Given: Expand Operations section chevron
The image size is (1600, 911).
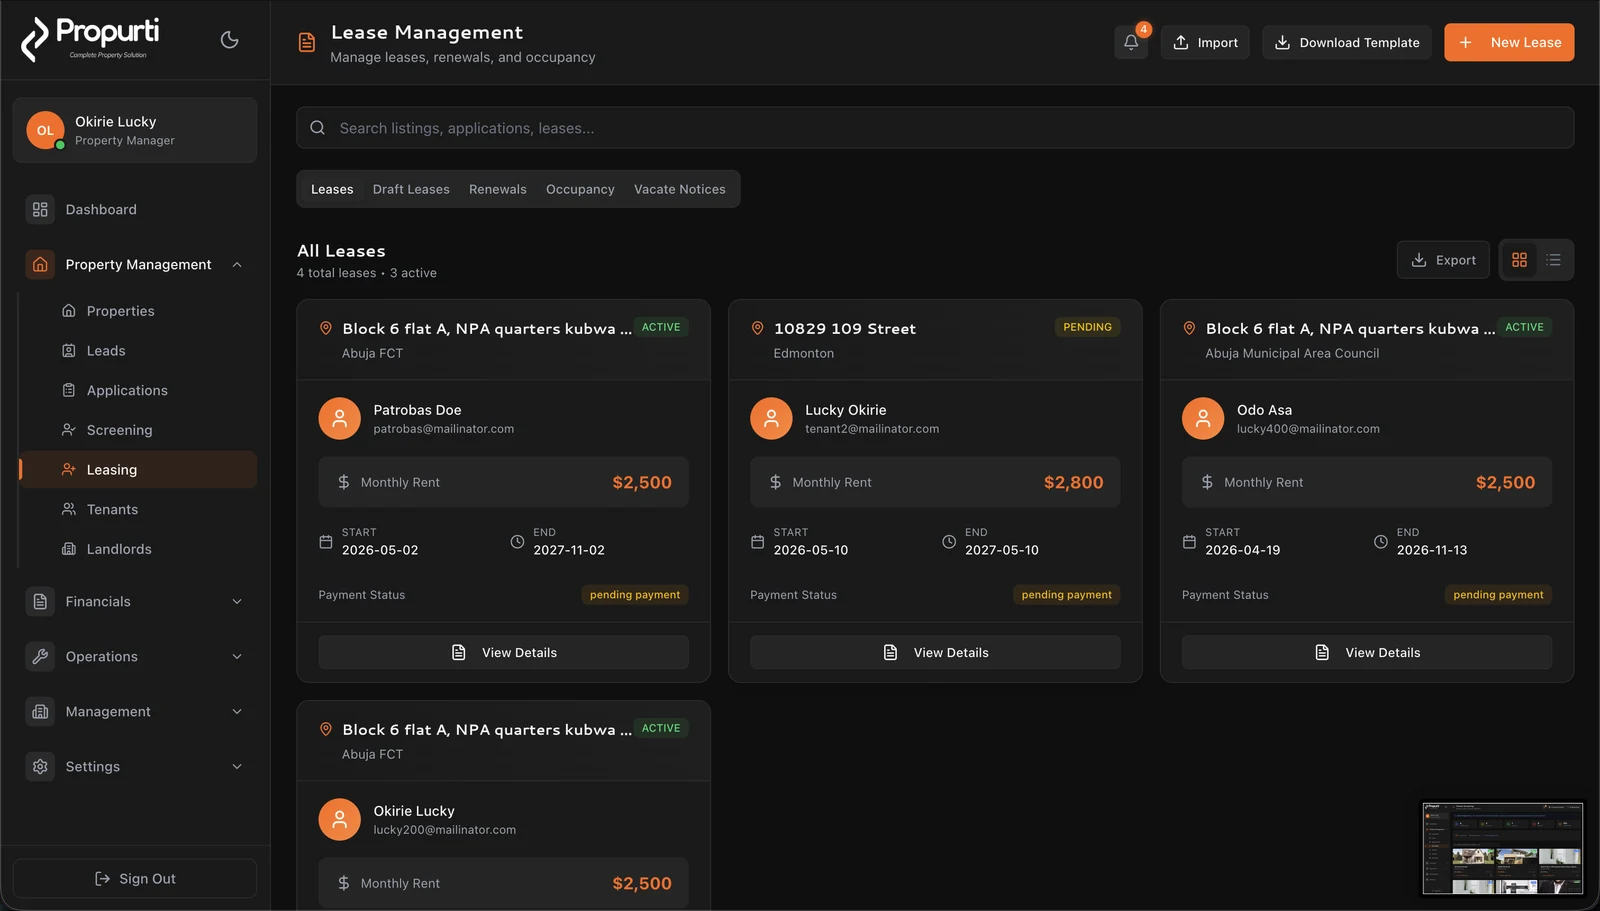Looking at the screenshot, I should 237,657.
